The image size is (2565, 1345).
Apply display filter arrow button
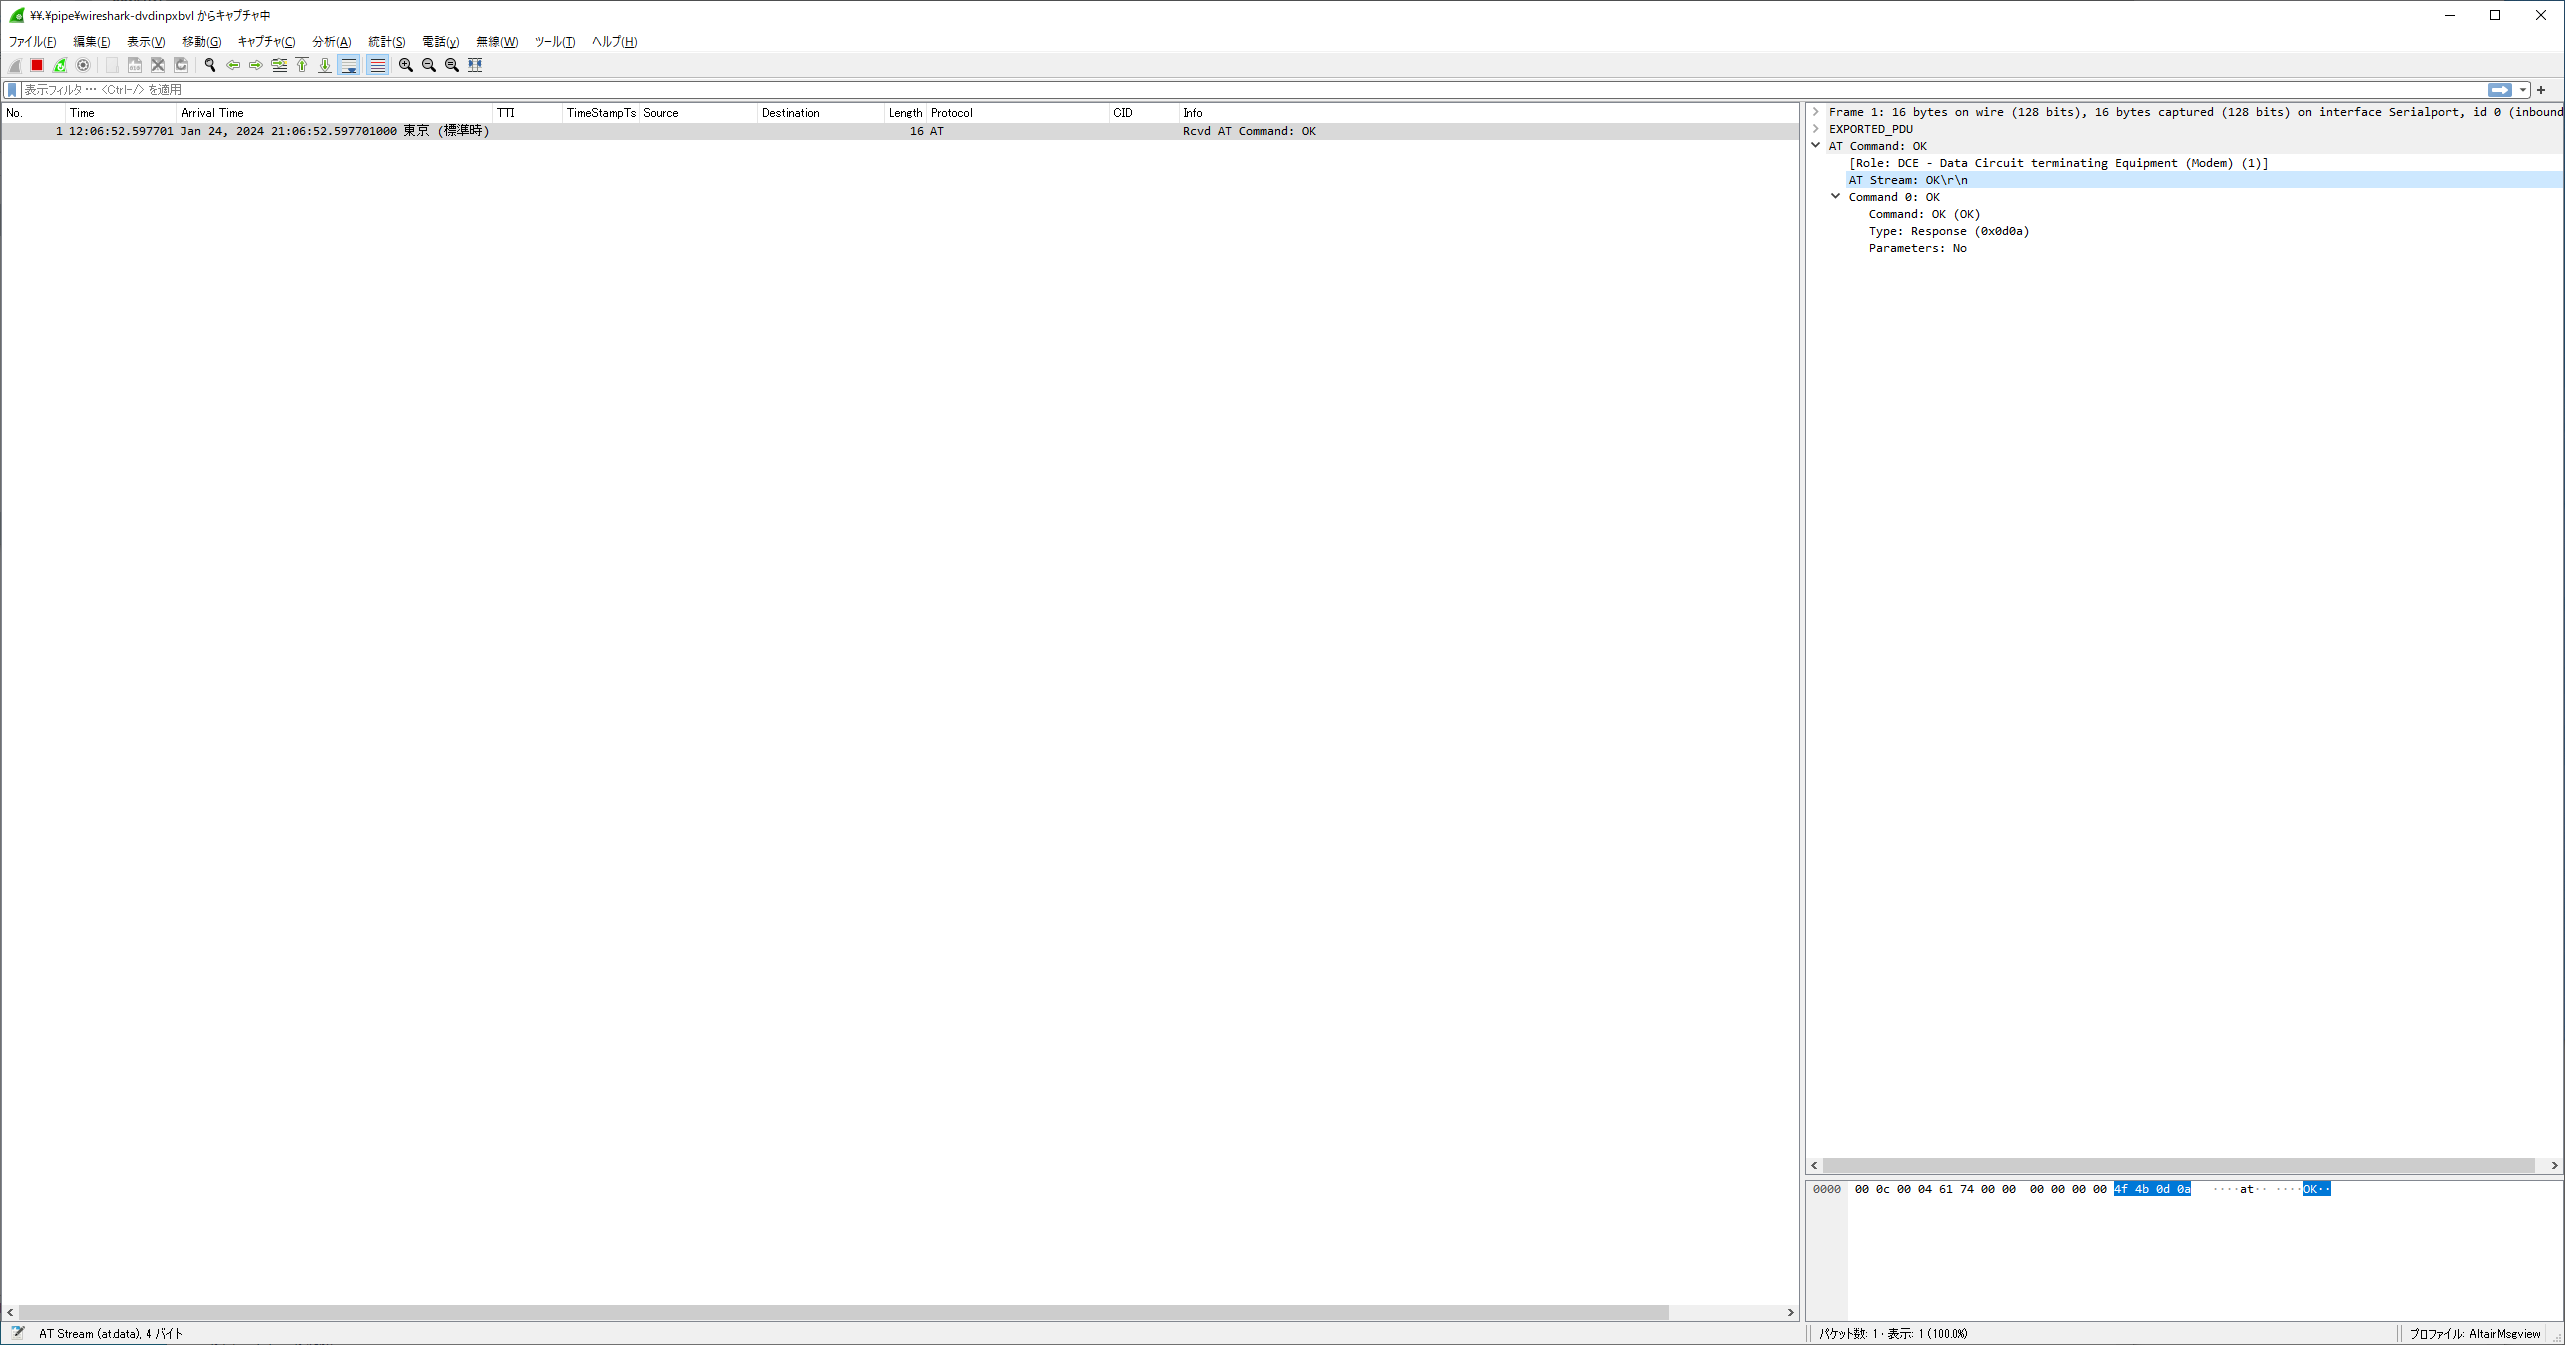2499,90
